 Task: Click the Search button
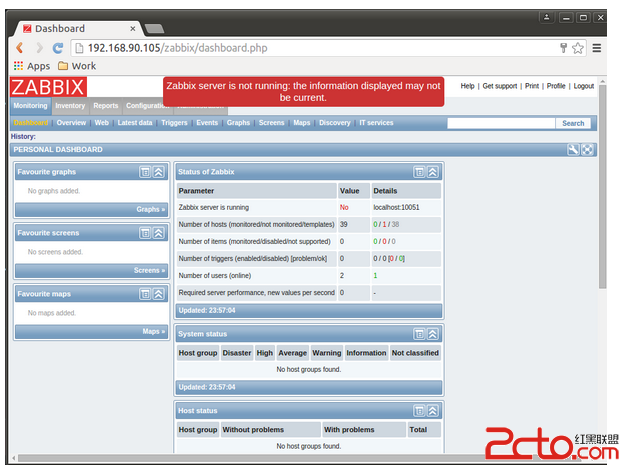point(573,123)
